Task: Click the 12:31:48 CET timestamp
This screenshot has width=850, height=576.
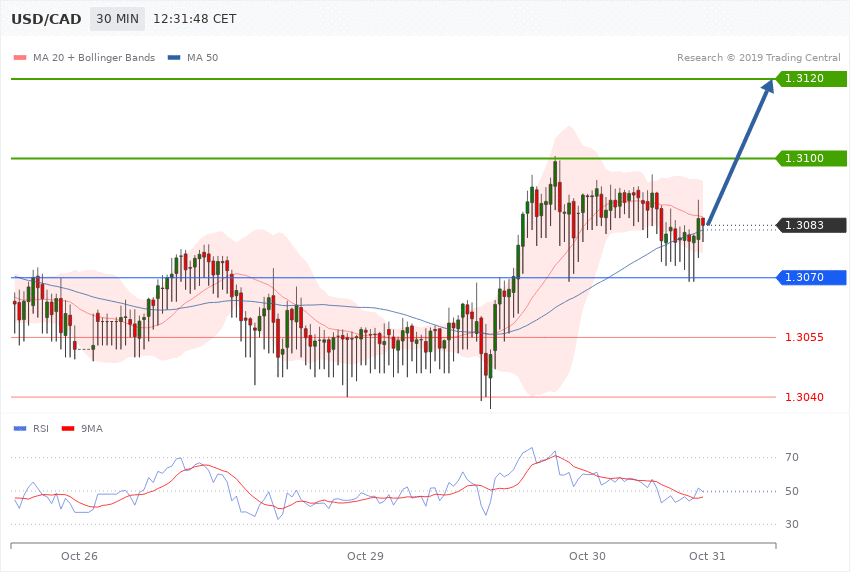Action: pos(195,19)
